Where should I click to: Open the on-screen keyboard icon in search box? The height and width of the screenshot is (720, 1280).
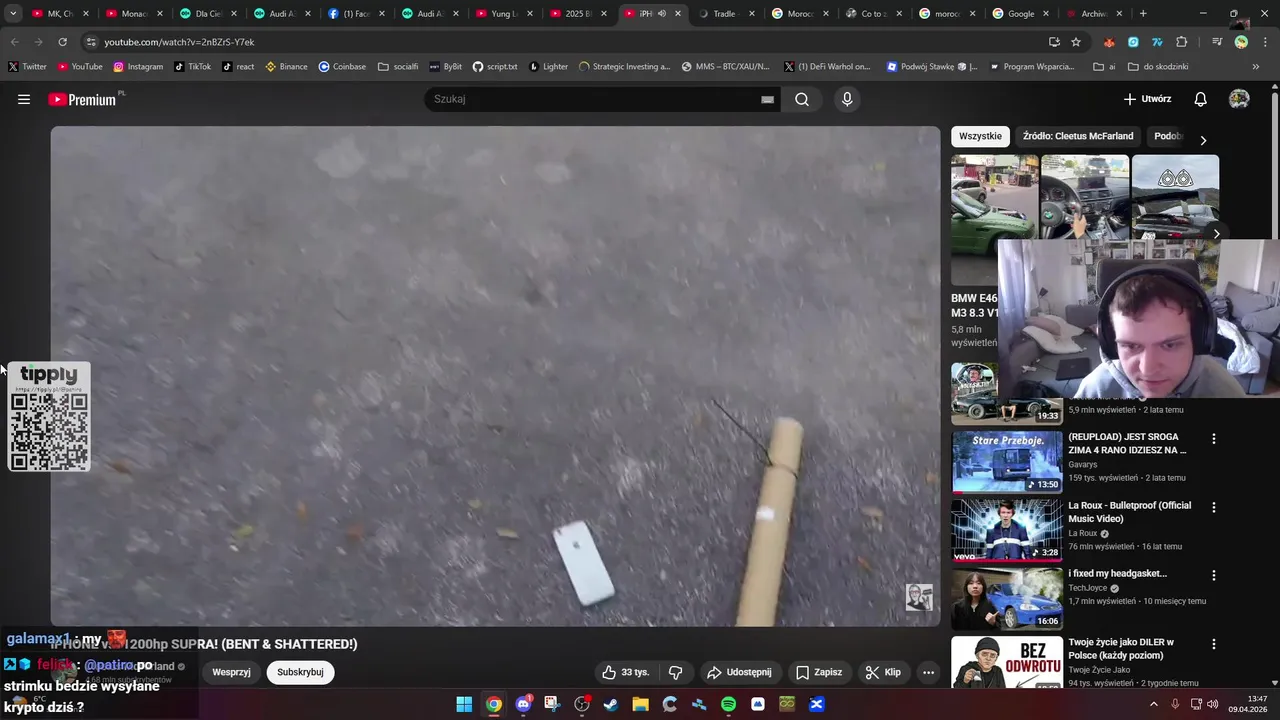767,99
